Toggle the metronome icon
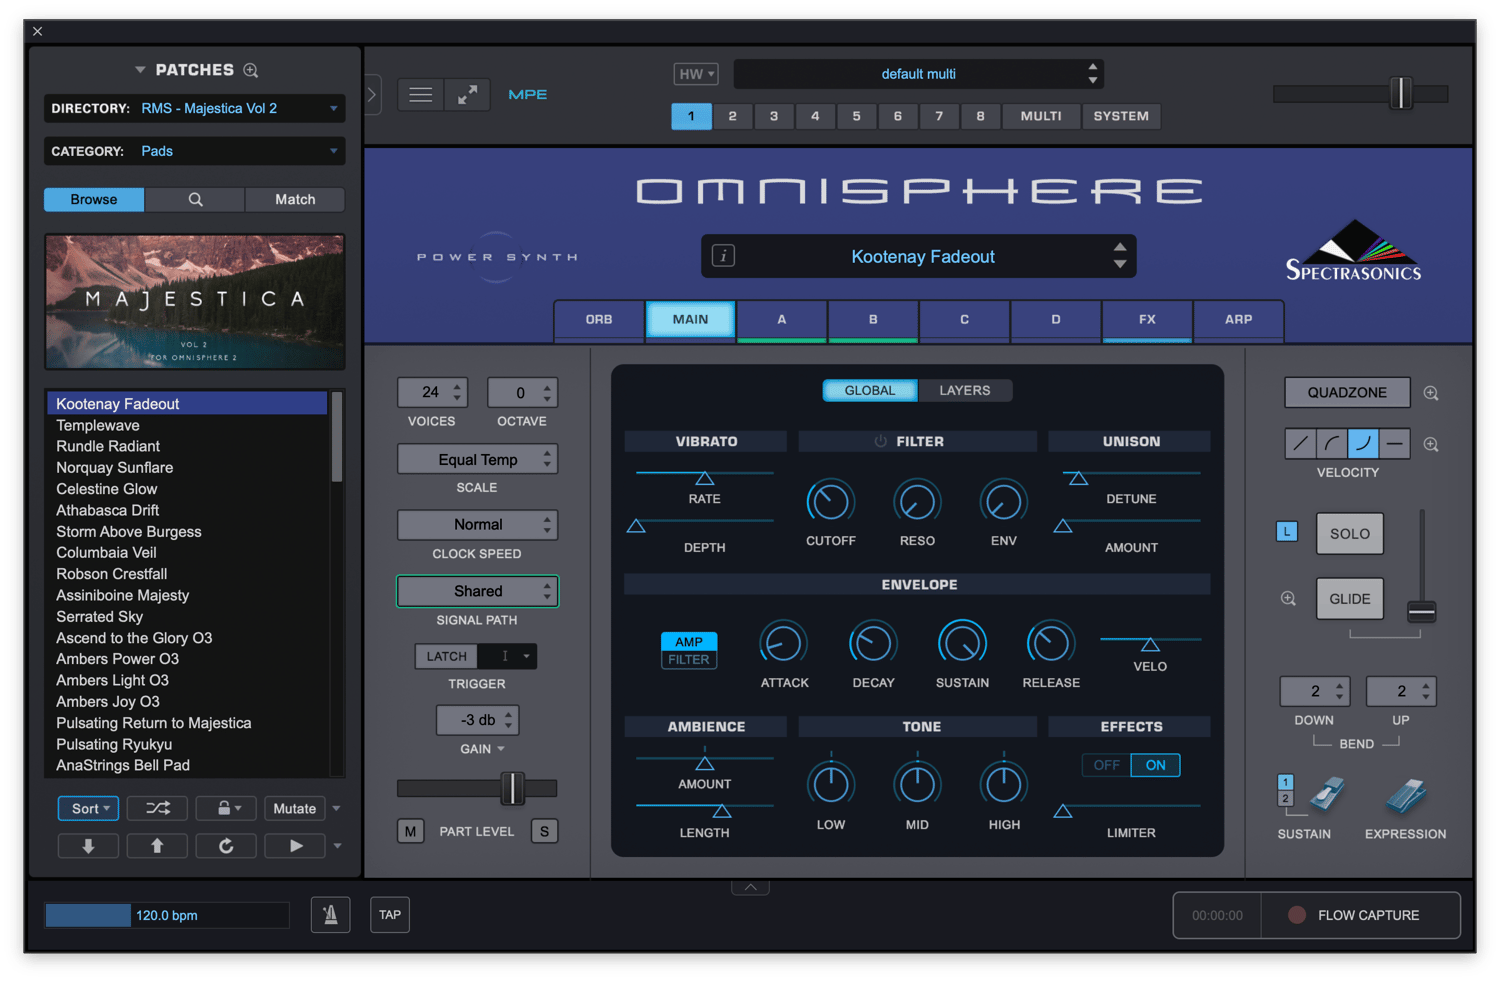This screenshot has width=1500, height=981. (x=330, y=914)
